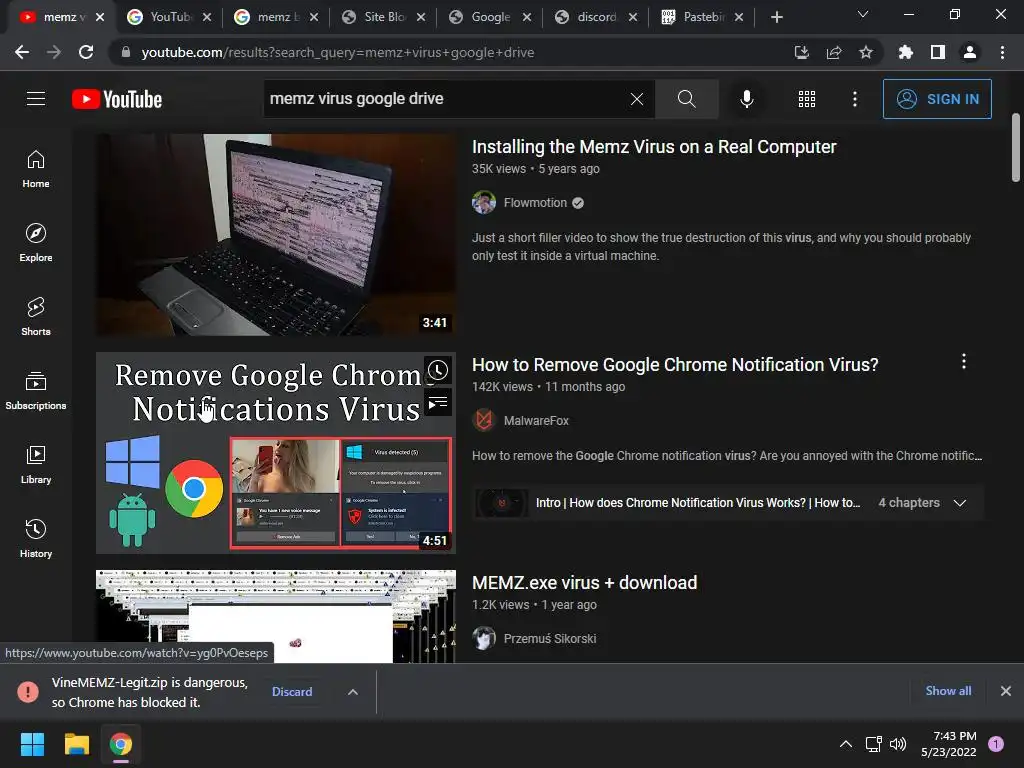Image resolution: width=1024 pixels, height=768 pixels.
Task: Open Explore in the sidebar
Action: (36, 242)
